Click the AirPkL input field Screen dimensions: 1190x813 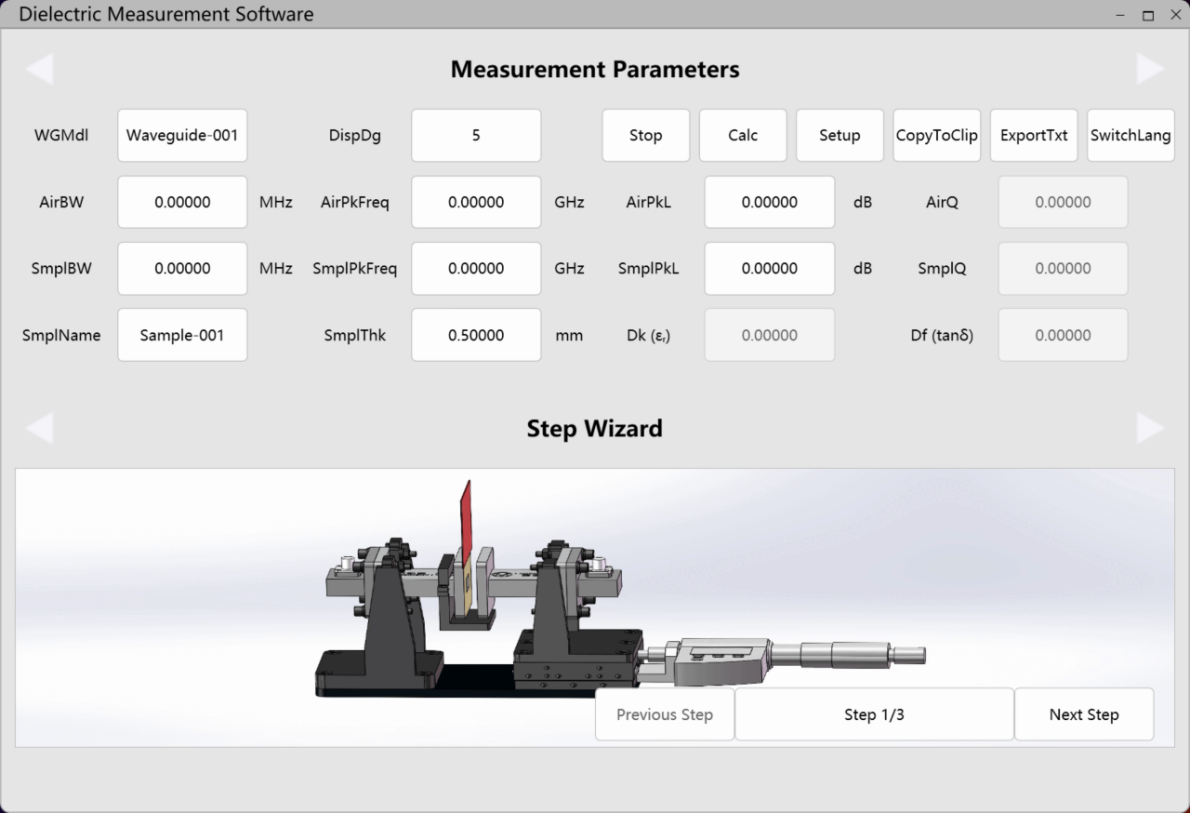click(770, 202)
